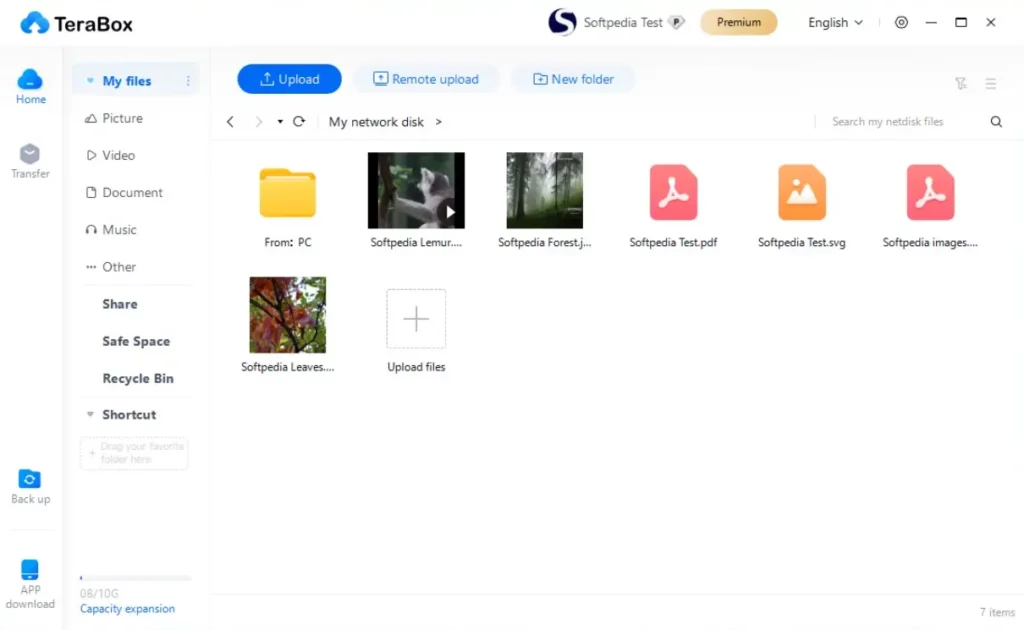Open the Music category

[118, 229]
